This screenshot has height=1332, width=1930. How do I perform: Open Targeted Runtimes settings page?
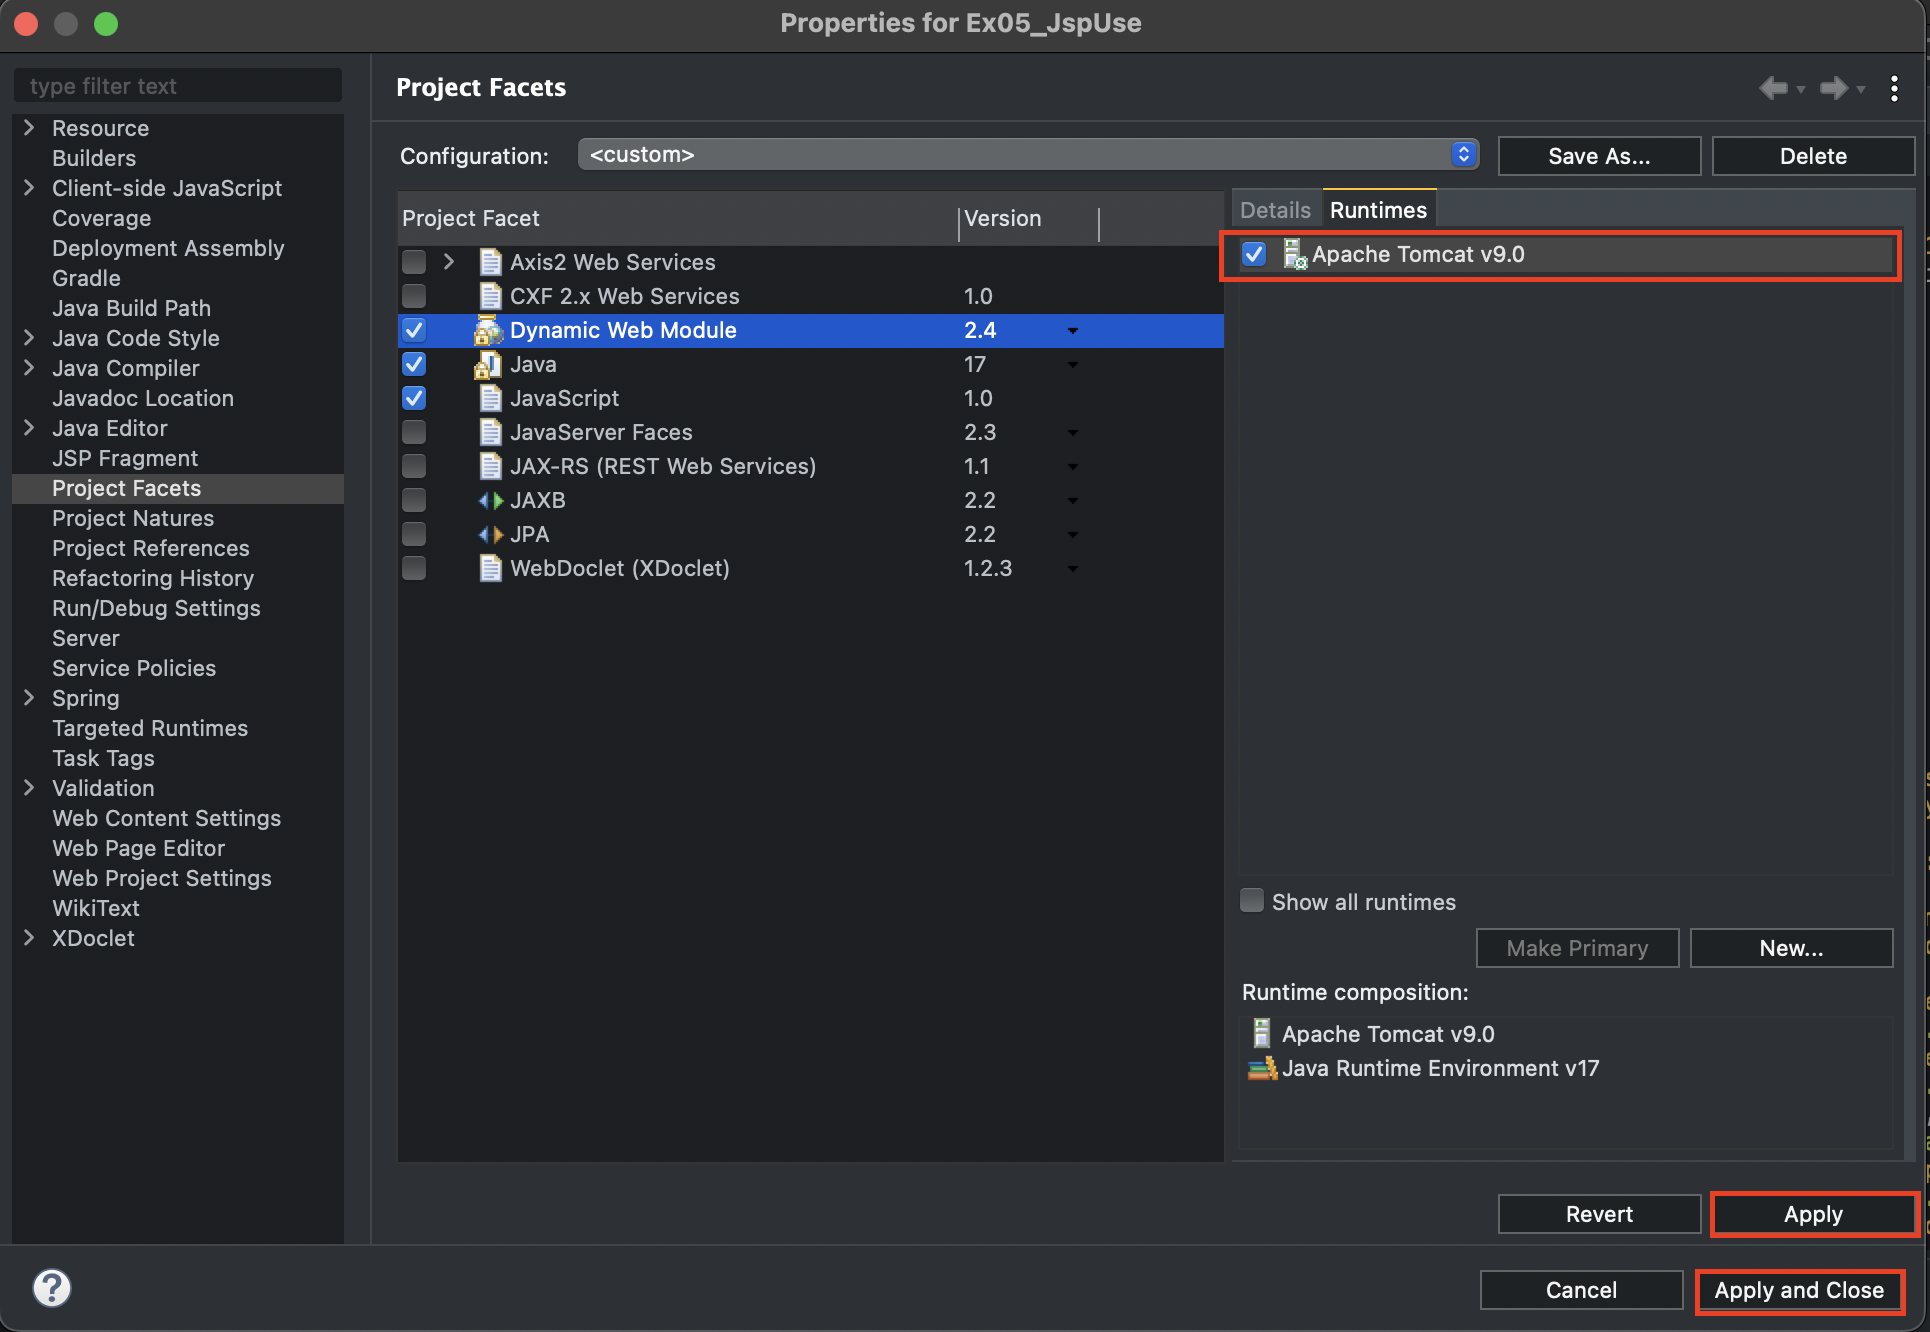(x=150, y=728)
